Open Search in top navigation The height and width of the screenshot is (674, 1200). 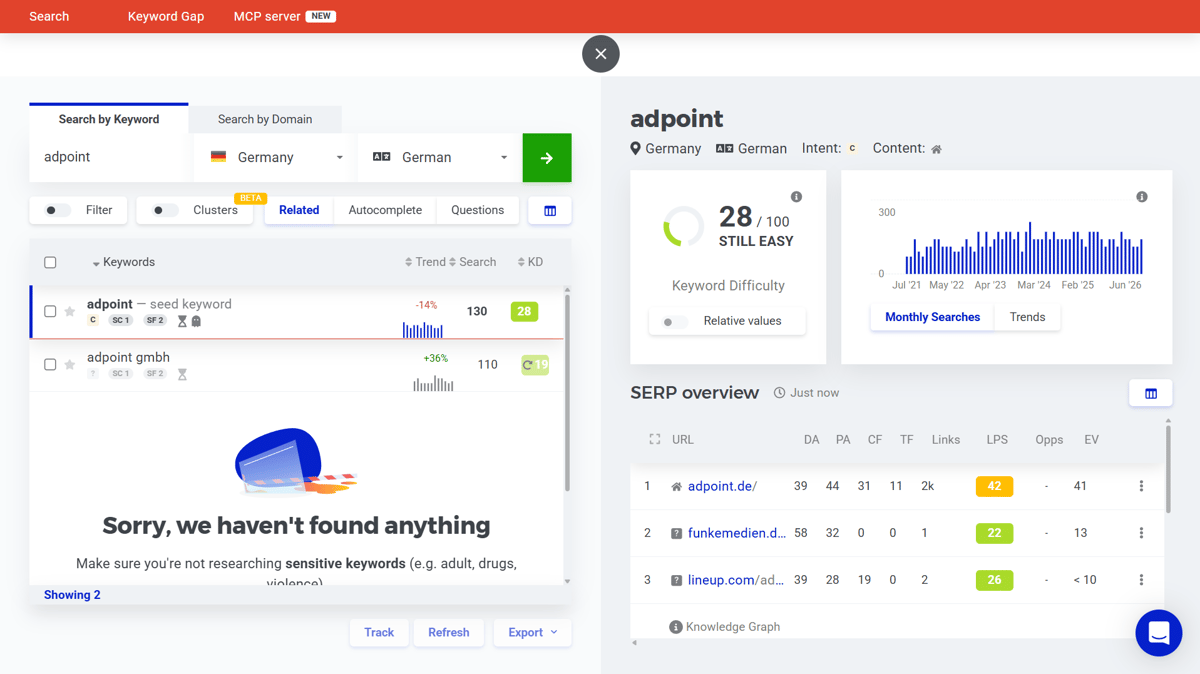click(49, 17)
